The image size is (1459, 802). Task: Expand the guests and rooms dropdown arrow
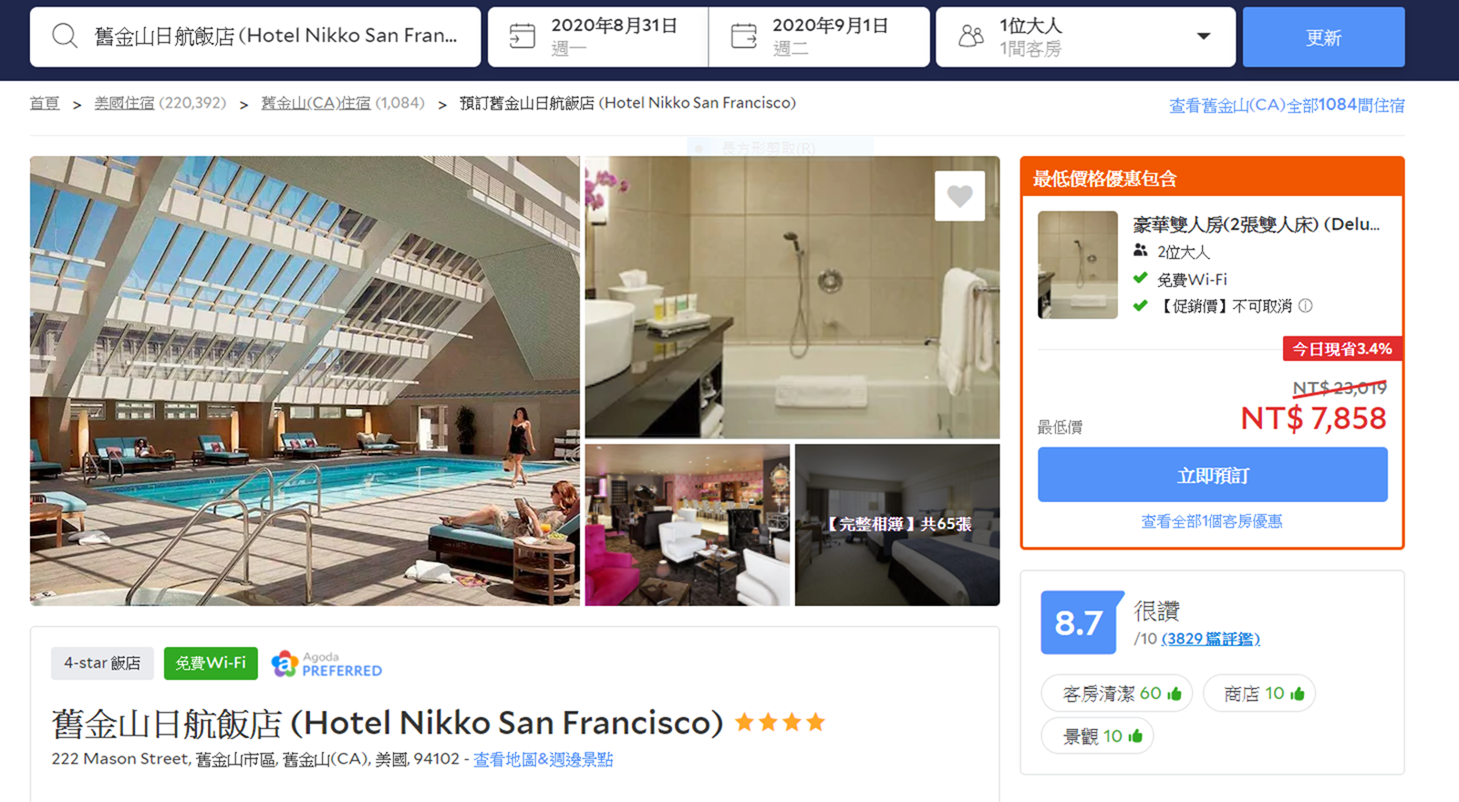1203,37
